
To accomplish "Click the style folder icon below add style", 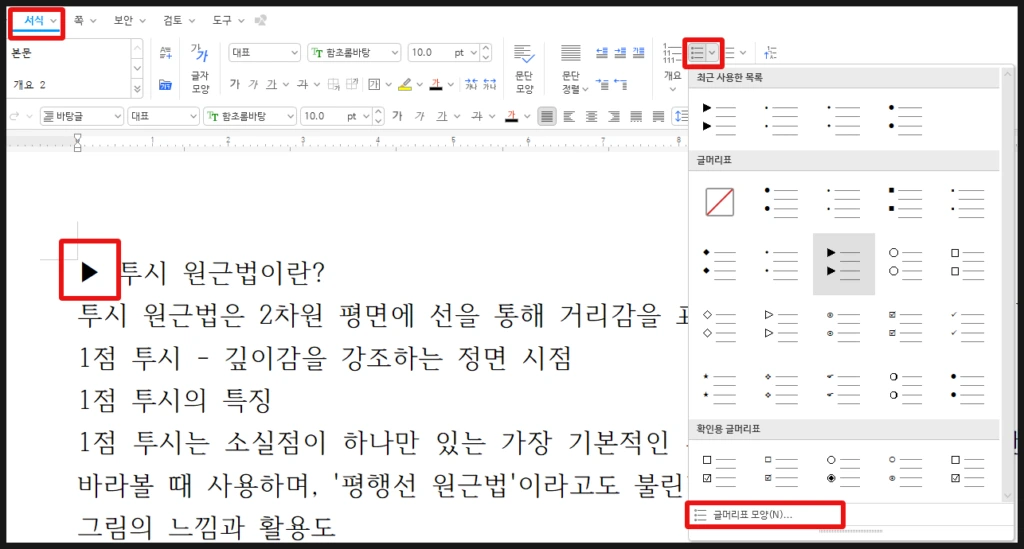I will (x=165, y=84).
